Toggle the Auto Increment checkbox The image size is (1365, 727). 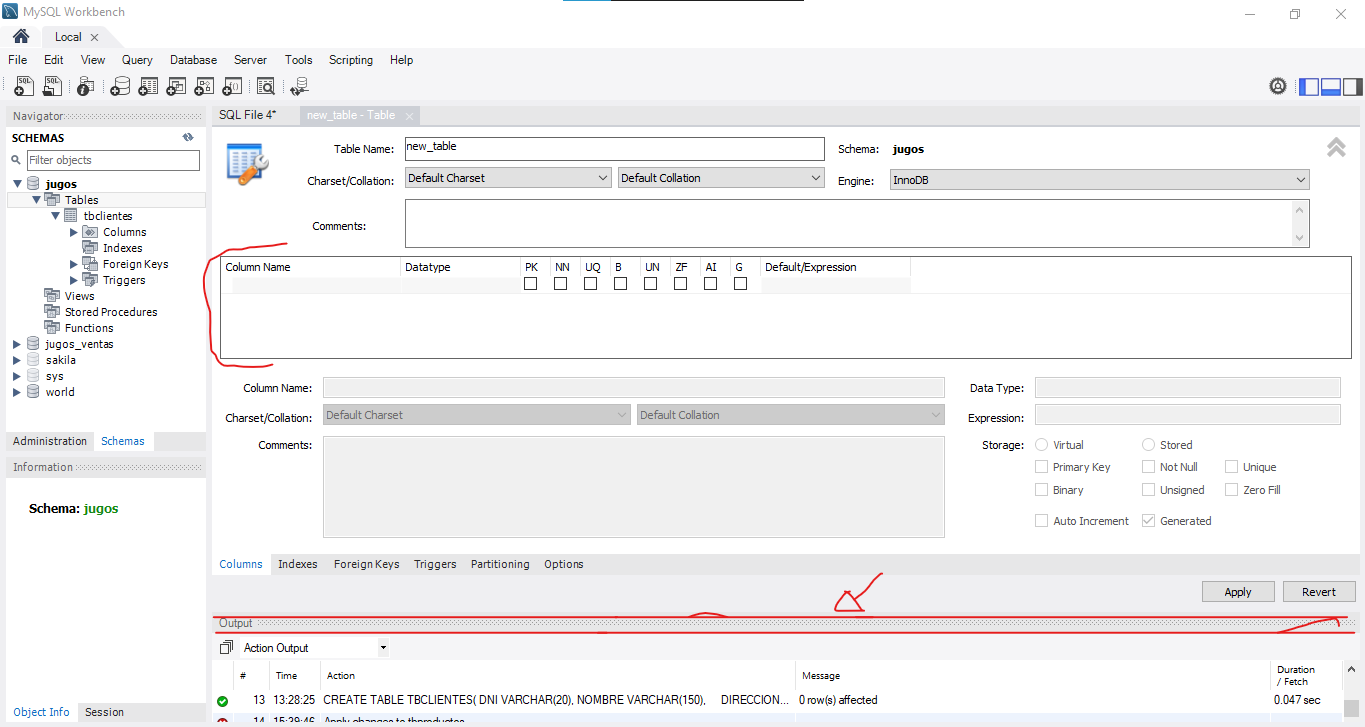tap(1042, 521)
